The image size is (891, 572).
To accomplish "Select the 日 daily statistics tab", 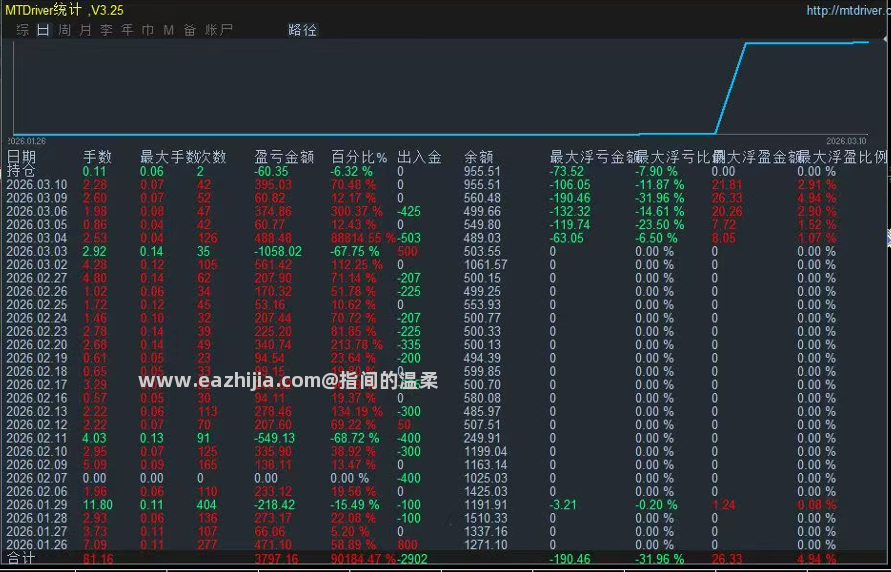I will 43,30.
